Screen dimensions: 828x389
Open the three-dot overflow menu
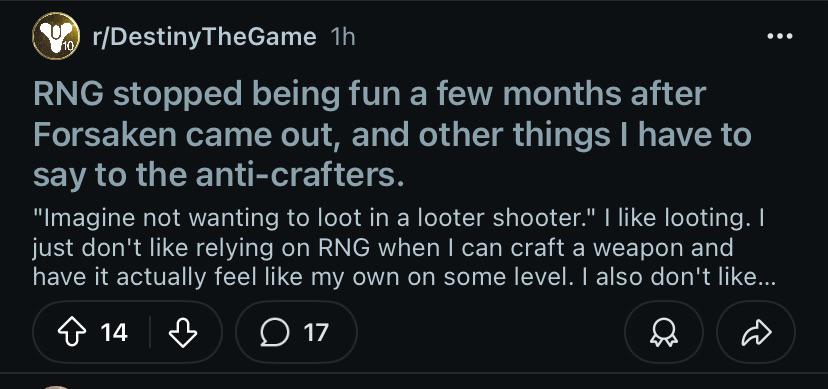click(780, 36)
